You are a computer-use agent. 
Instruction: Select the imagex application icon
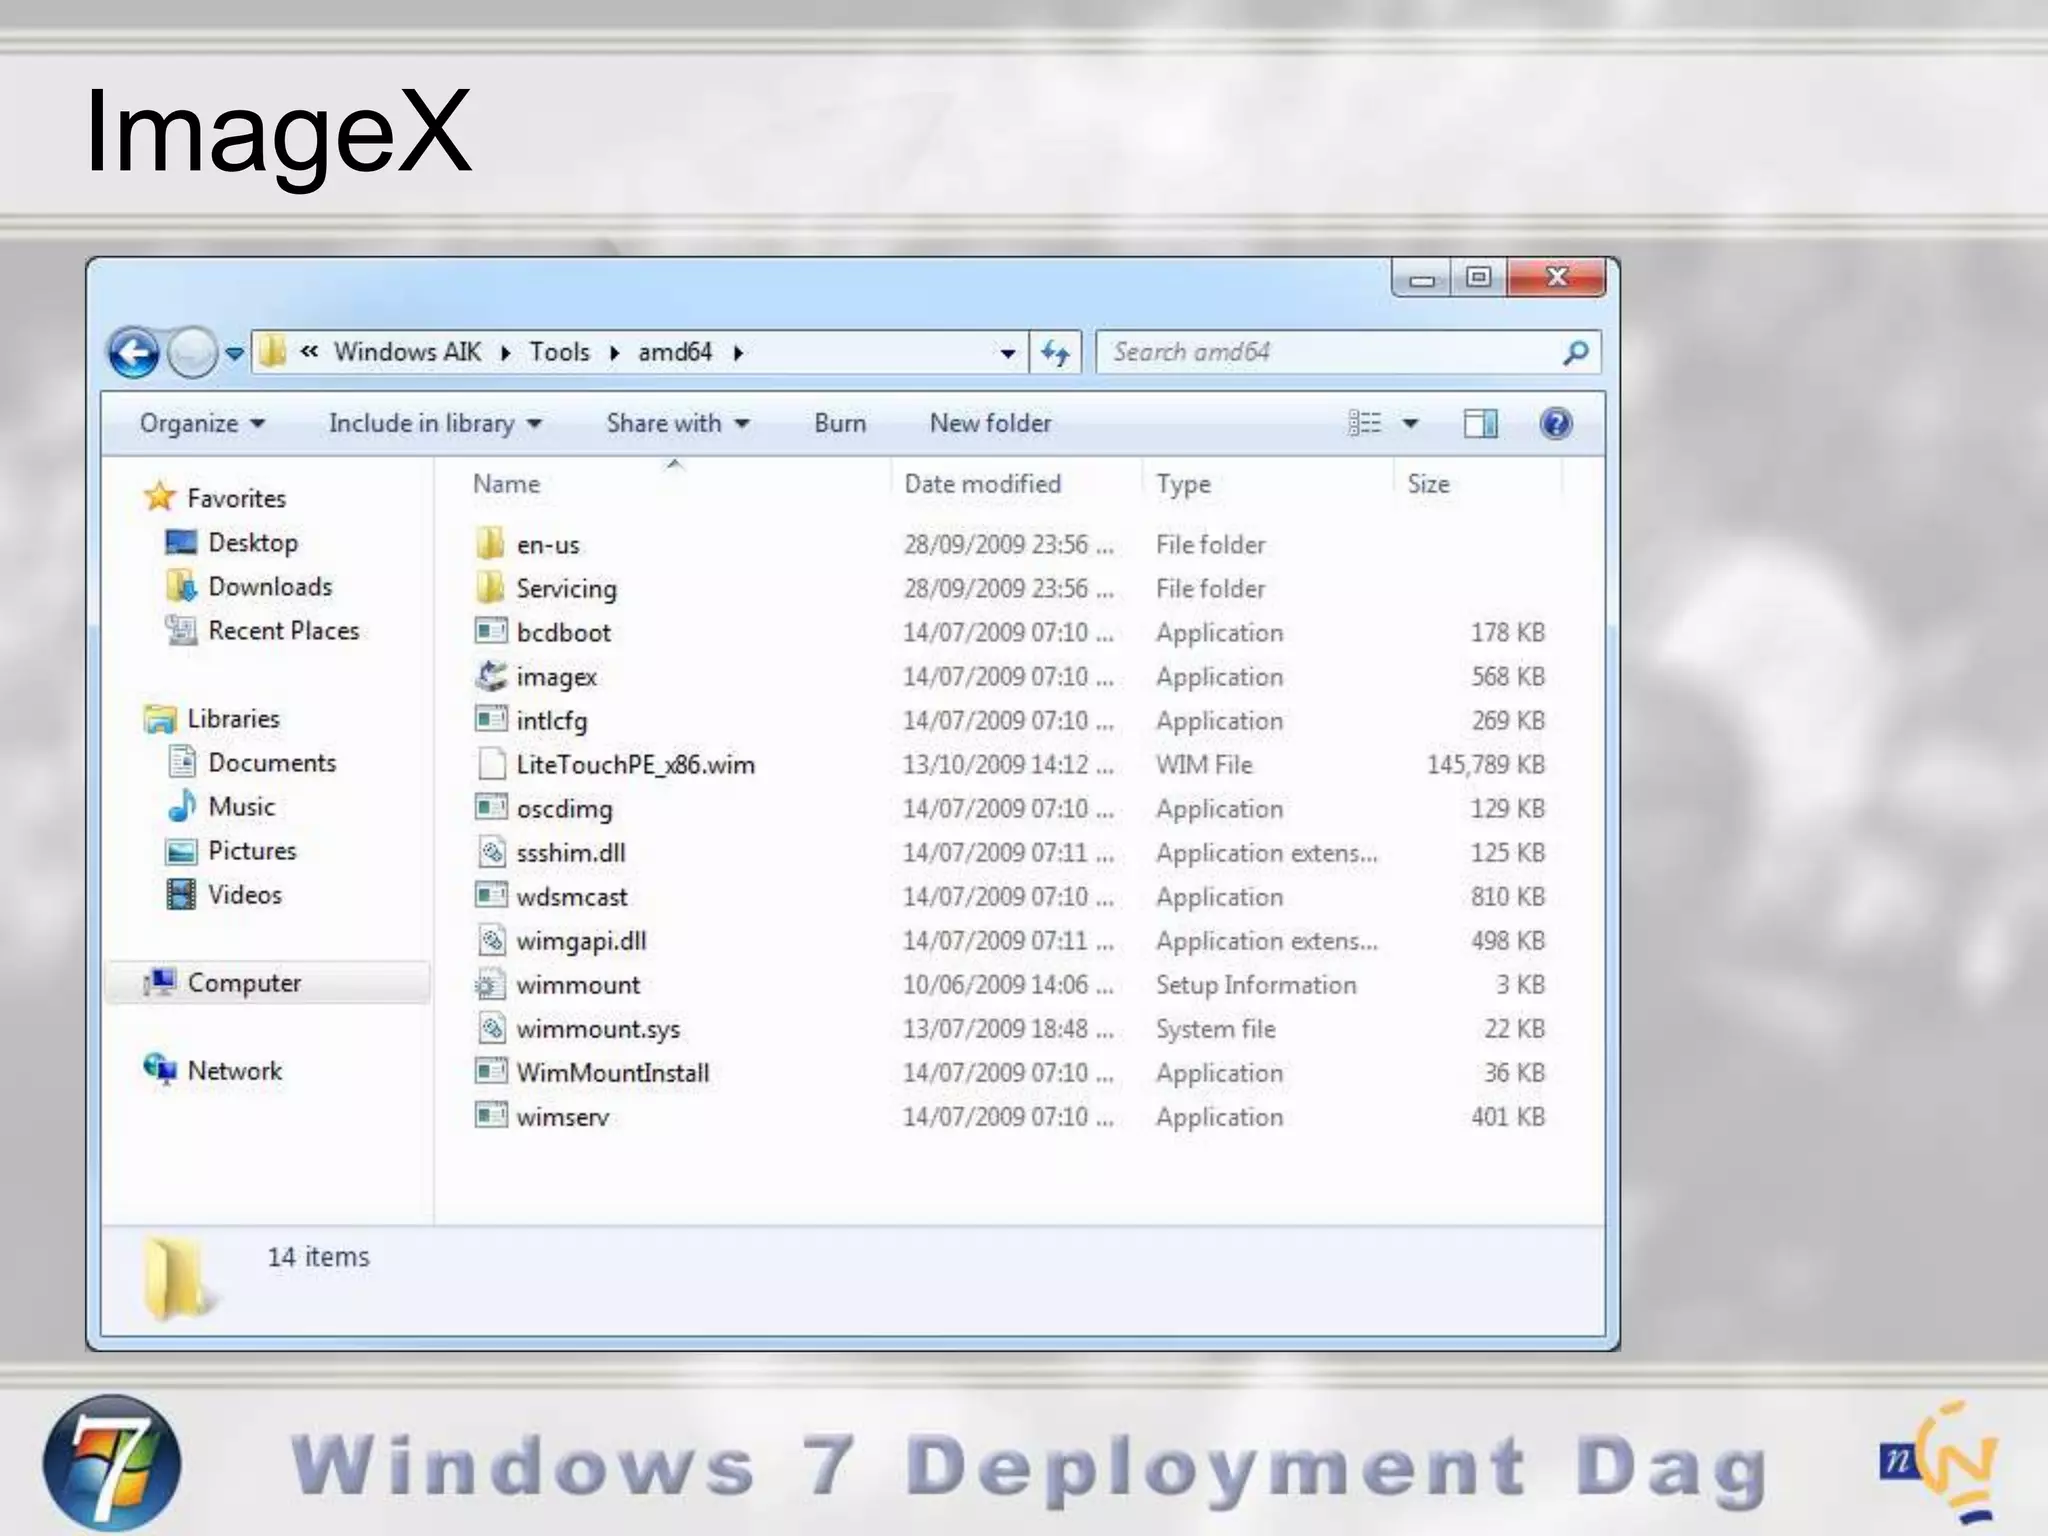coord(491,677)
